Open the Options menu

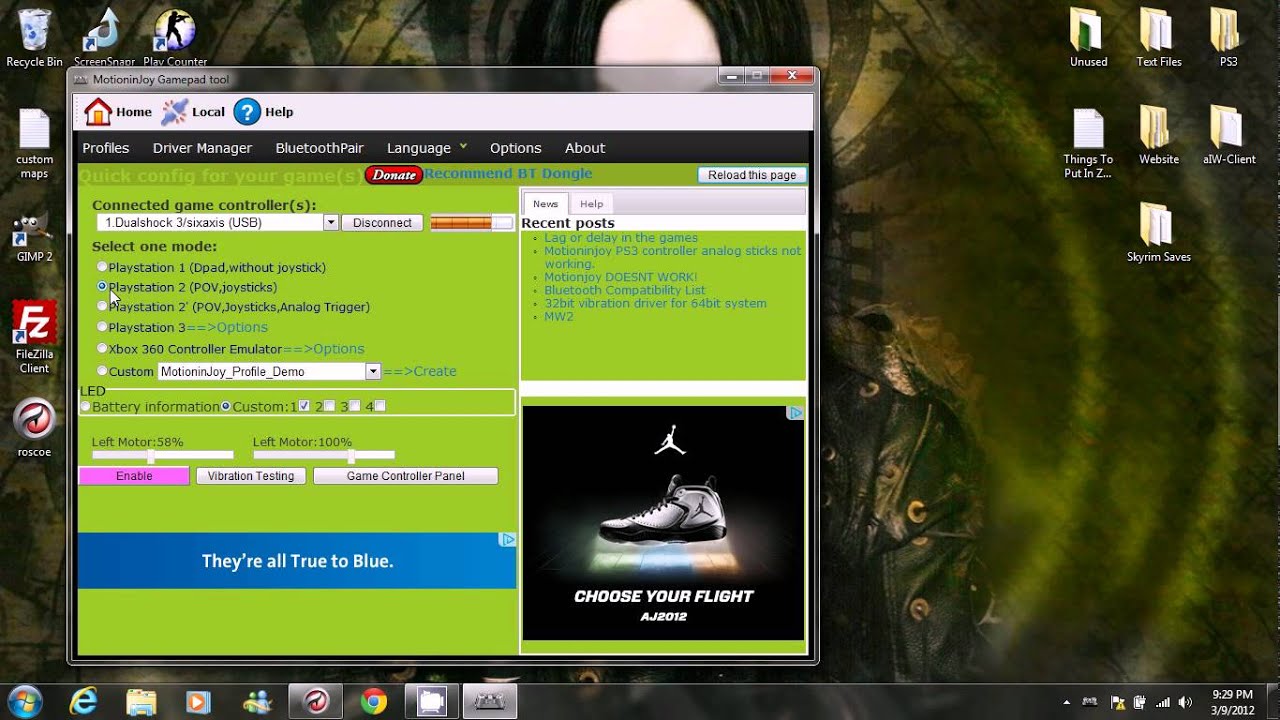pyautogui.click(x=515, y=148)
